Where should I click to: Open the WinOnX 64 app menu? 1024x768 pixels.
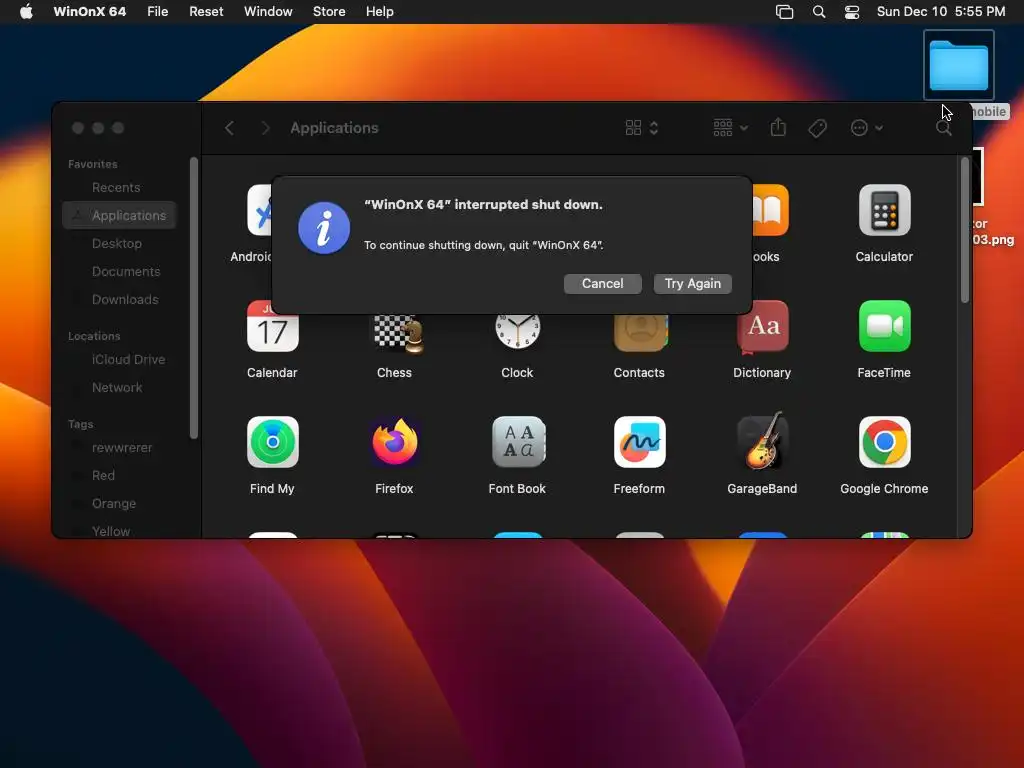point(89,12)
